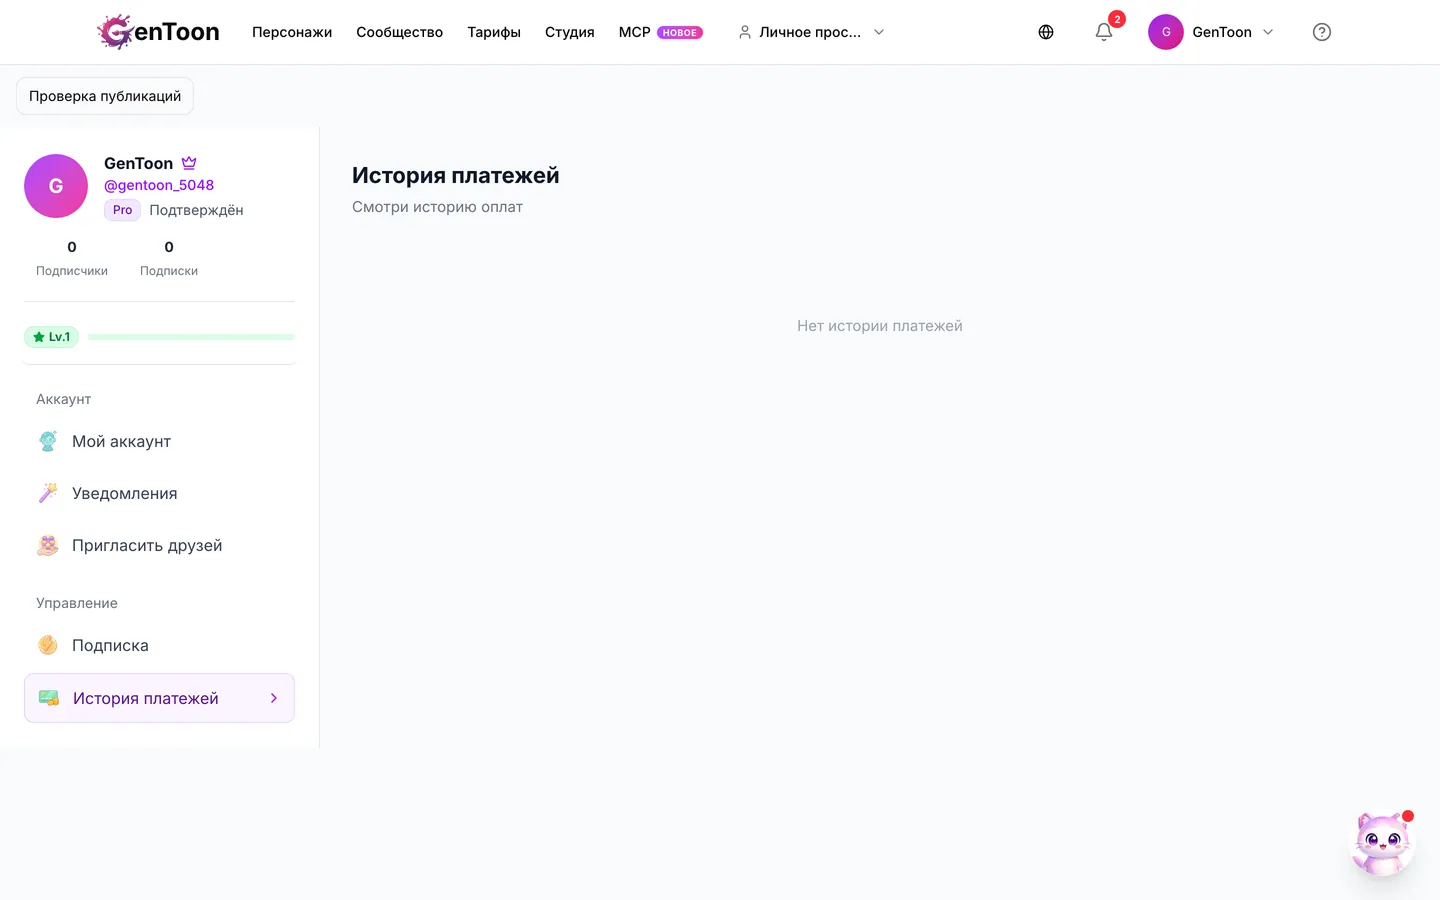1440x900 pixels.
Task: Go to the Сообщество page
Action: pyautogui.click(x=400, y=32)
